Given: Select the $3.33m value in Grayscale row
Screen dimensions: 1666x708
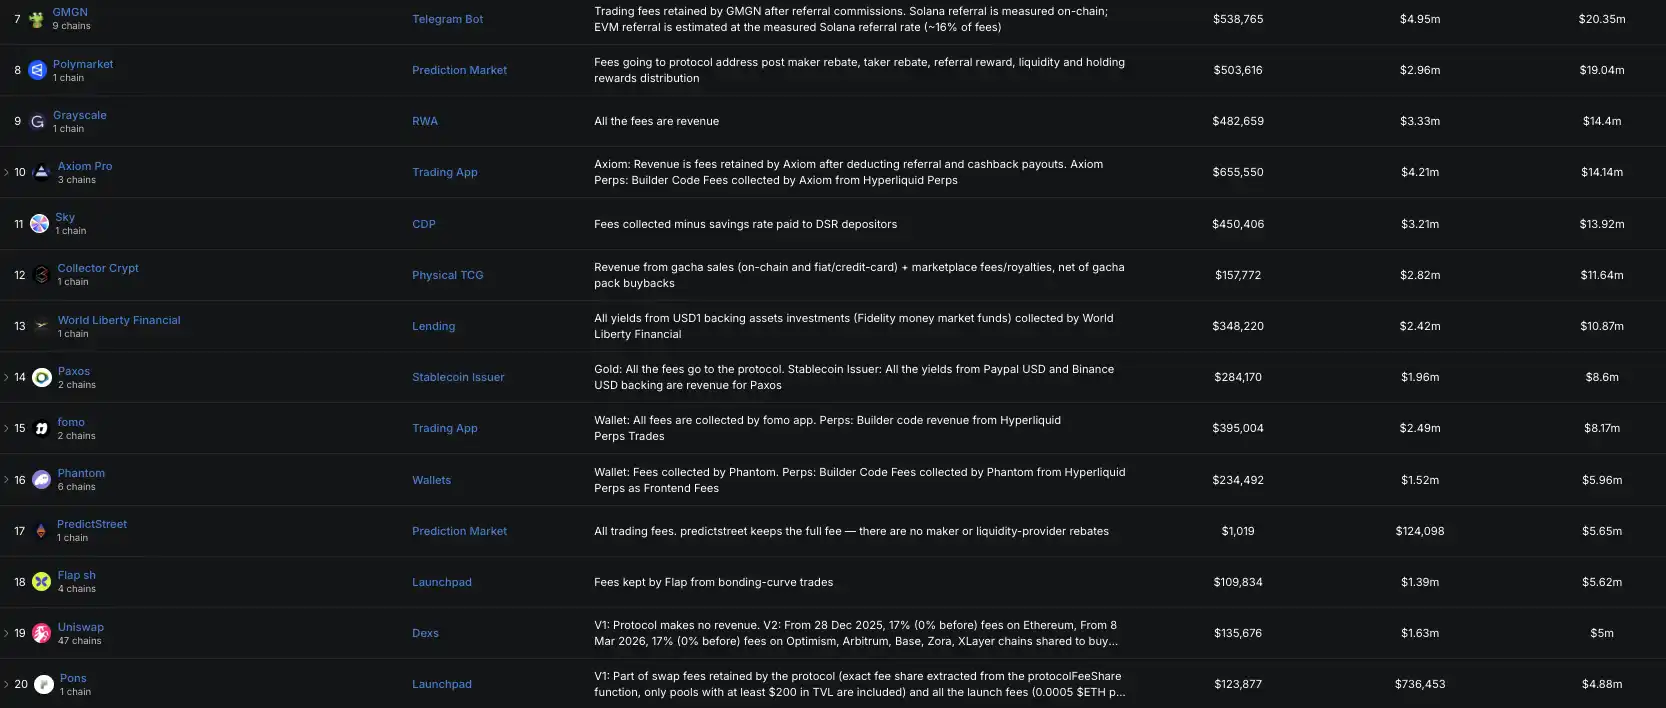Looking at the screenshot, I should click(x=1420, y=121).
